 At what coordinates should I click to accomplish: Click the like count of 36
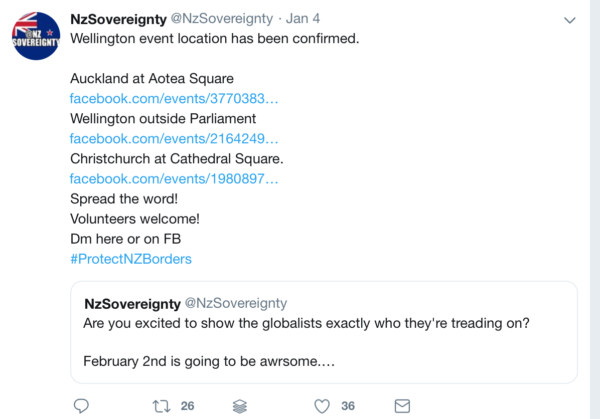point(348,406)
